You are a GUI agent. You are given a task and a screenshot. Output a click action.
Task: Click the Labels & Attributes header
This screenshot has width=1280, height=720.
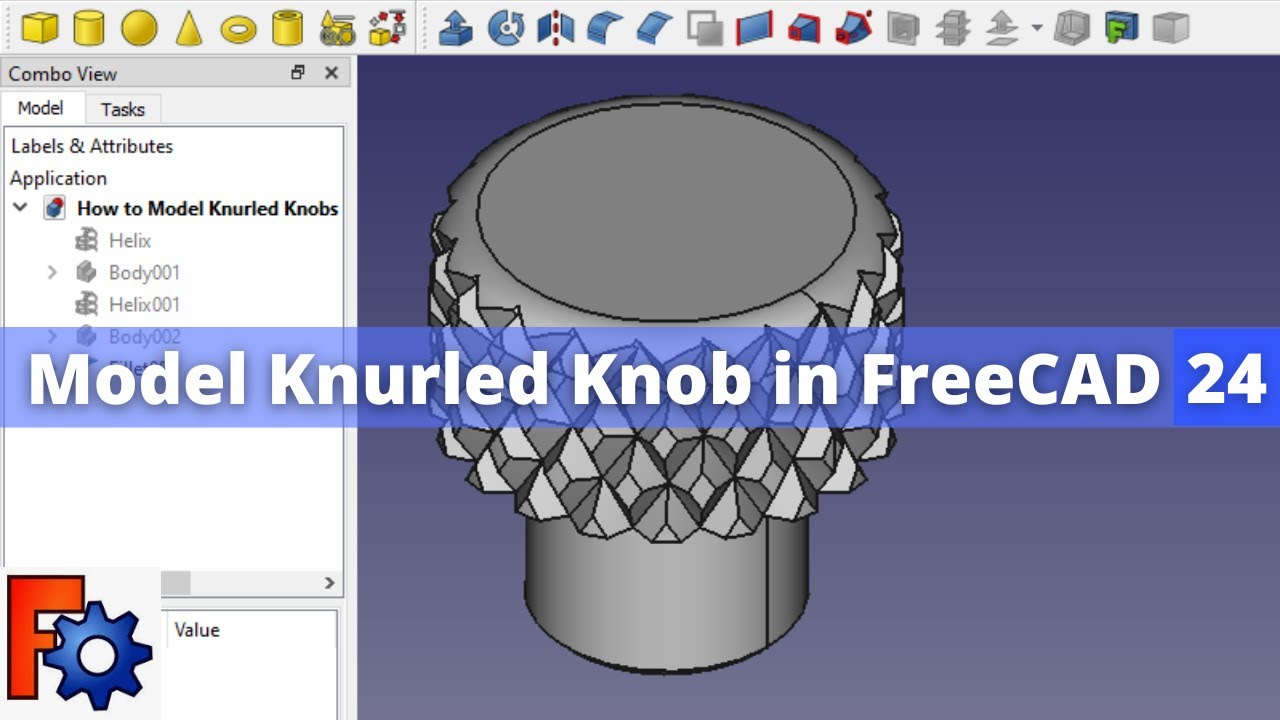[x=92, y=146]
